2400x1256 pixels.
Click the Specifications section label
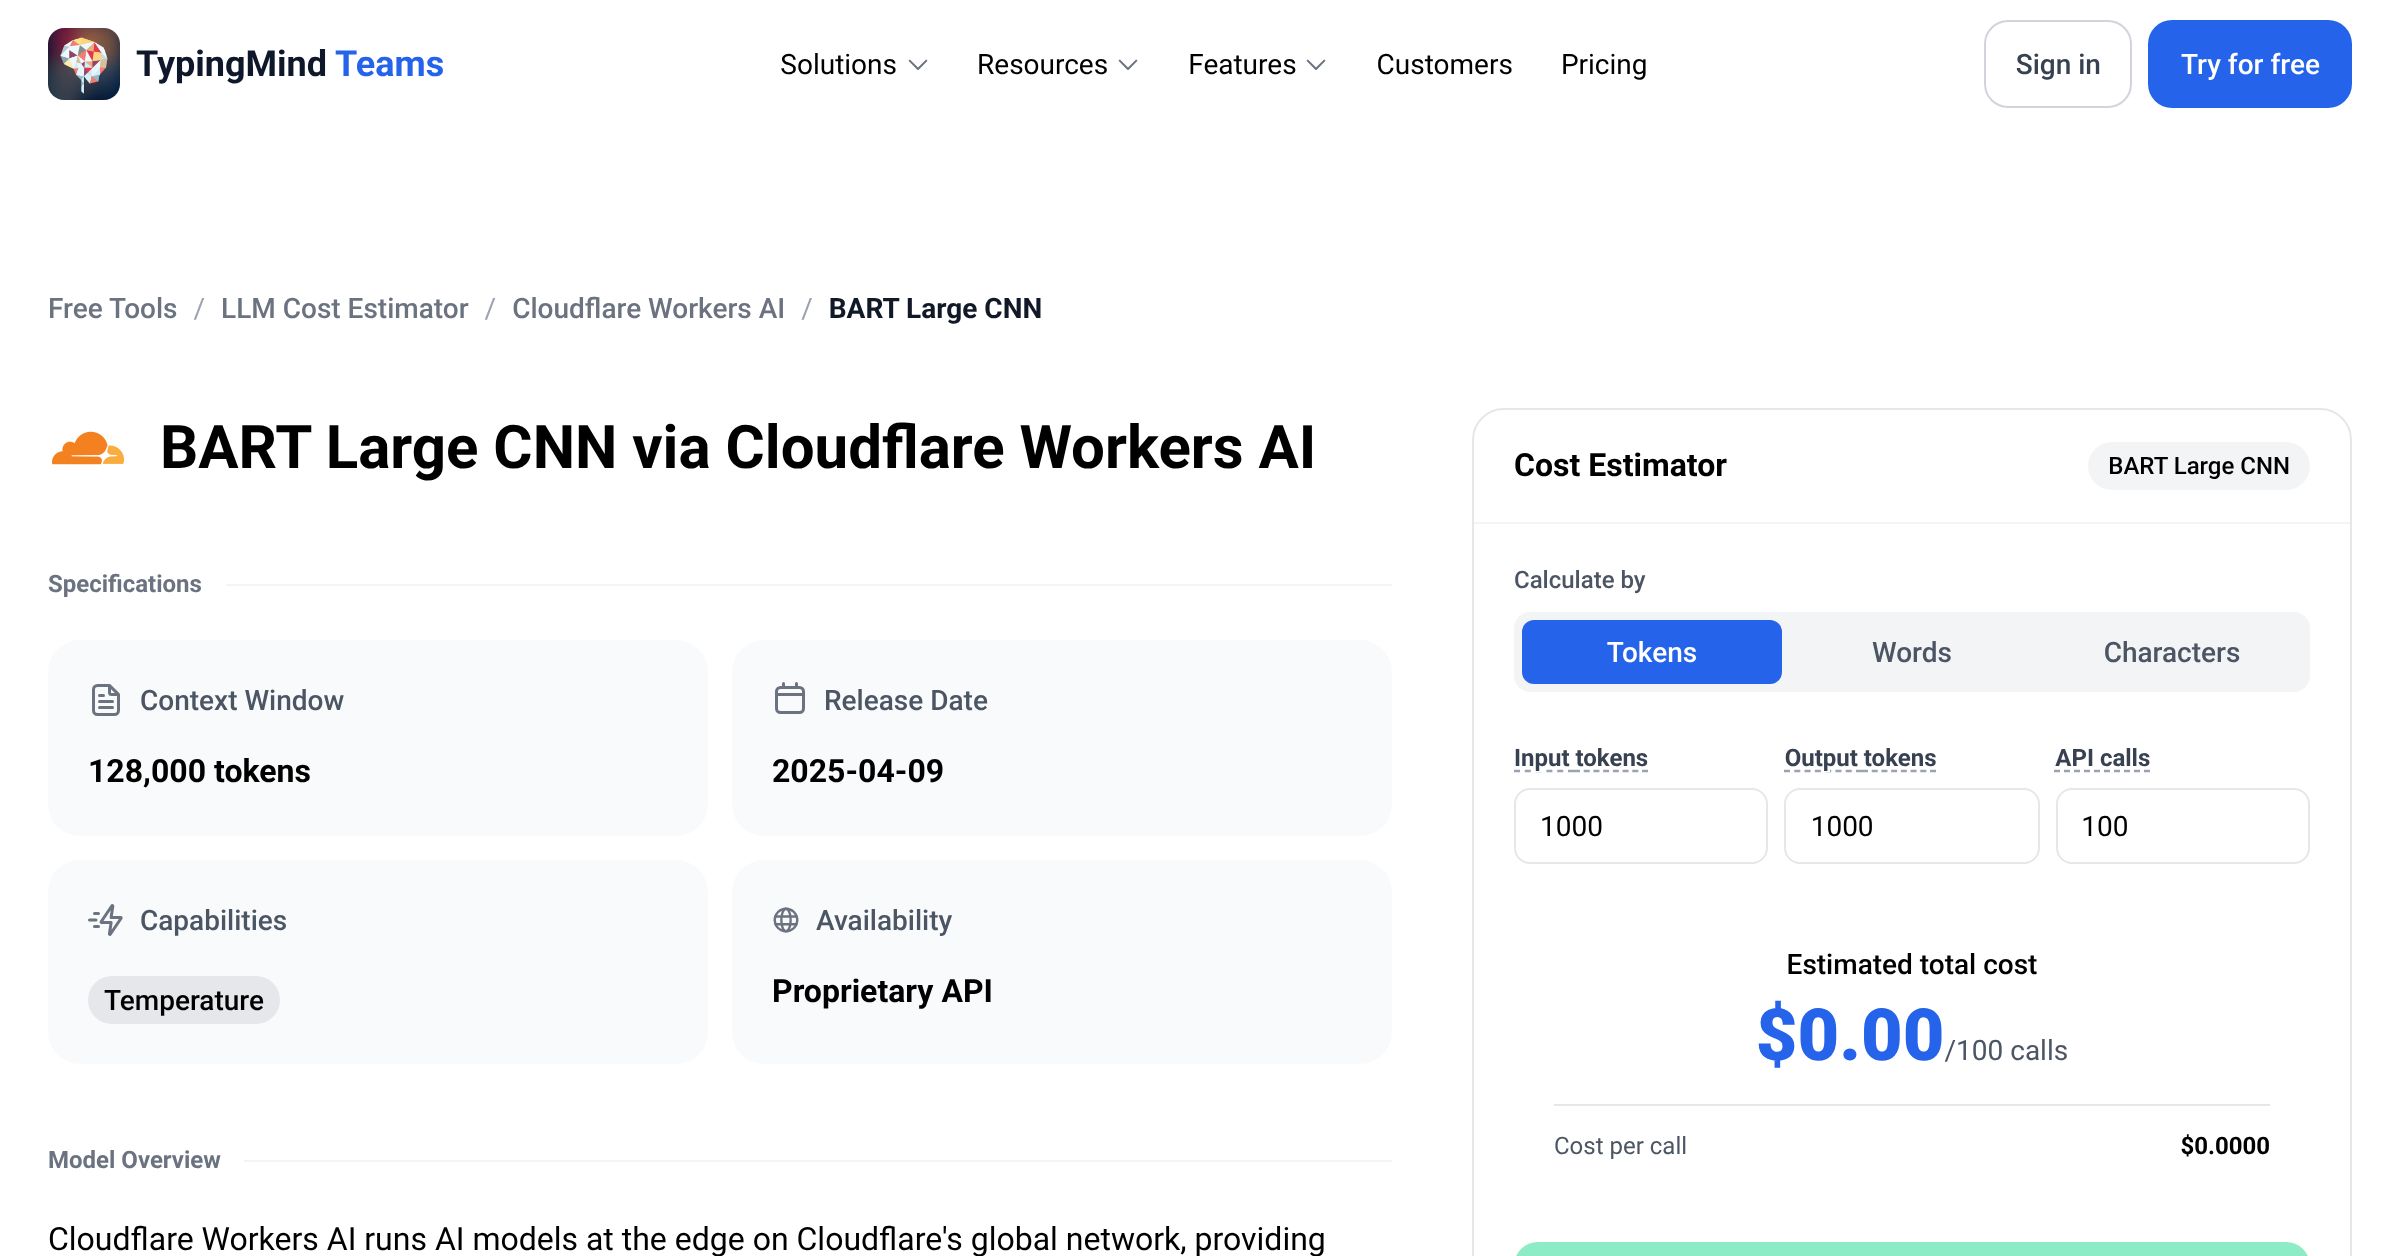(x=125, y=584)
